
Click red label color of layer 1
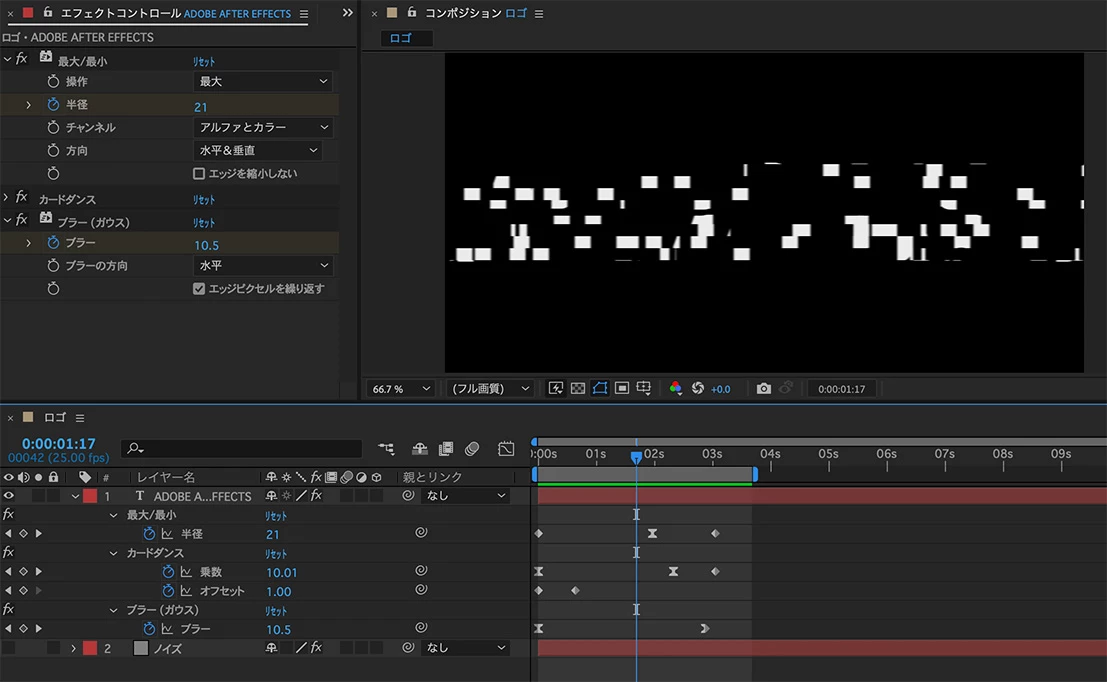pos(90,496)
